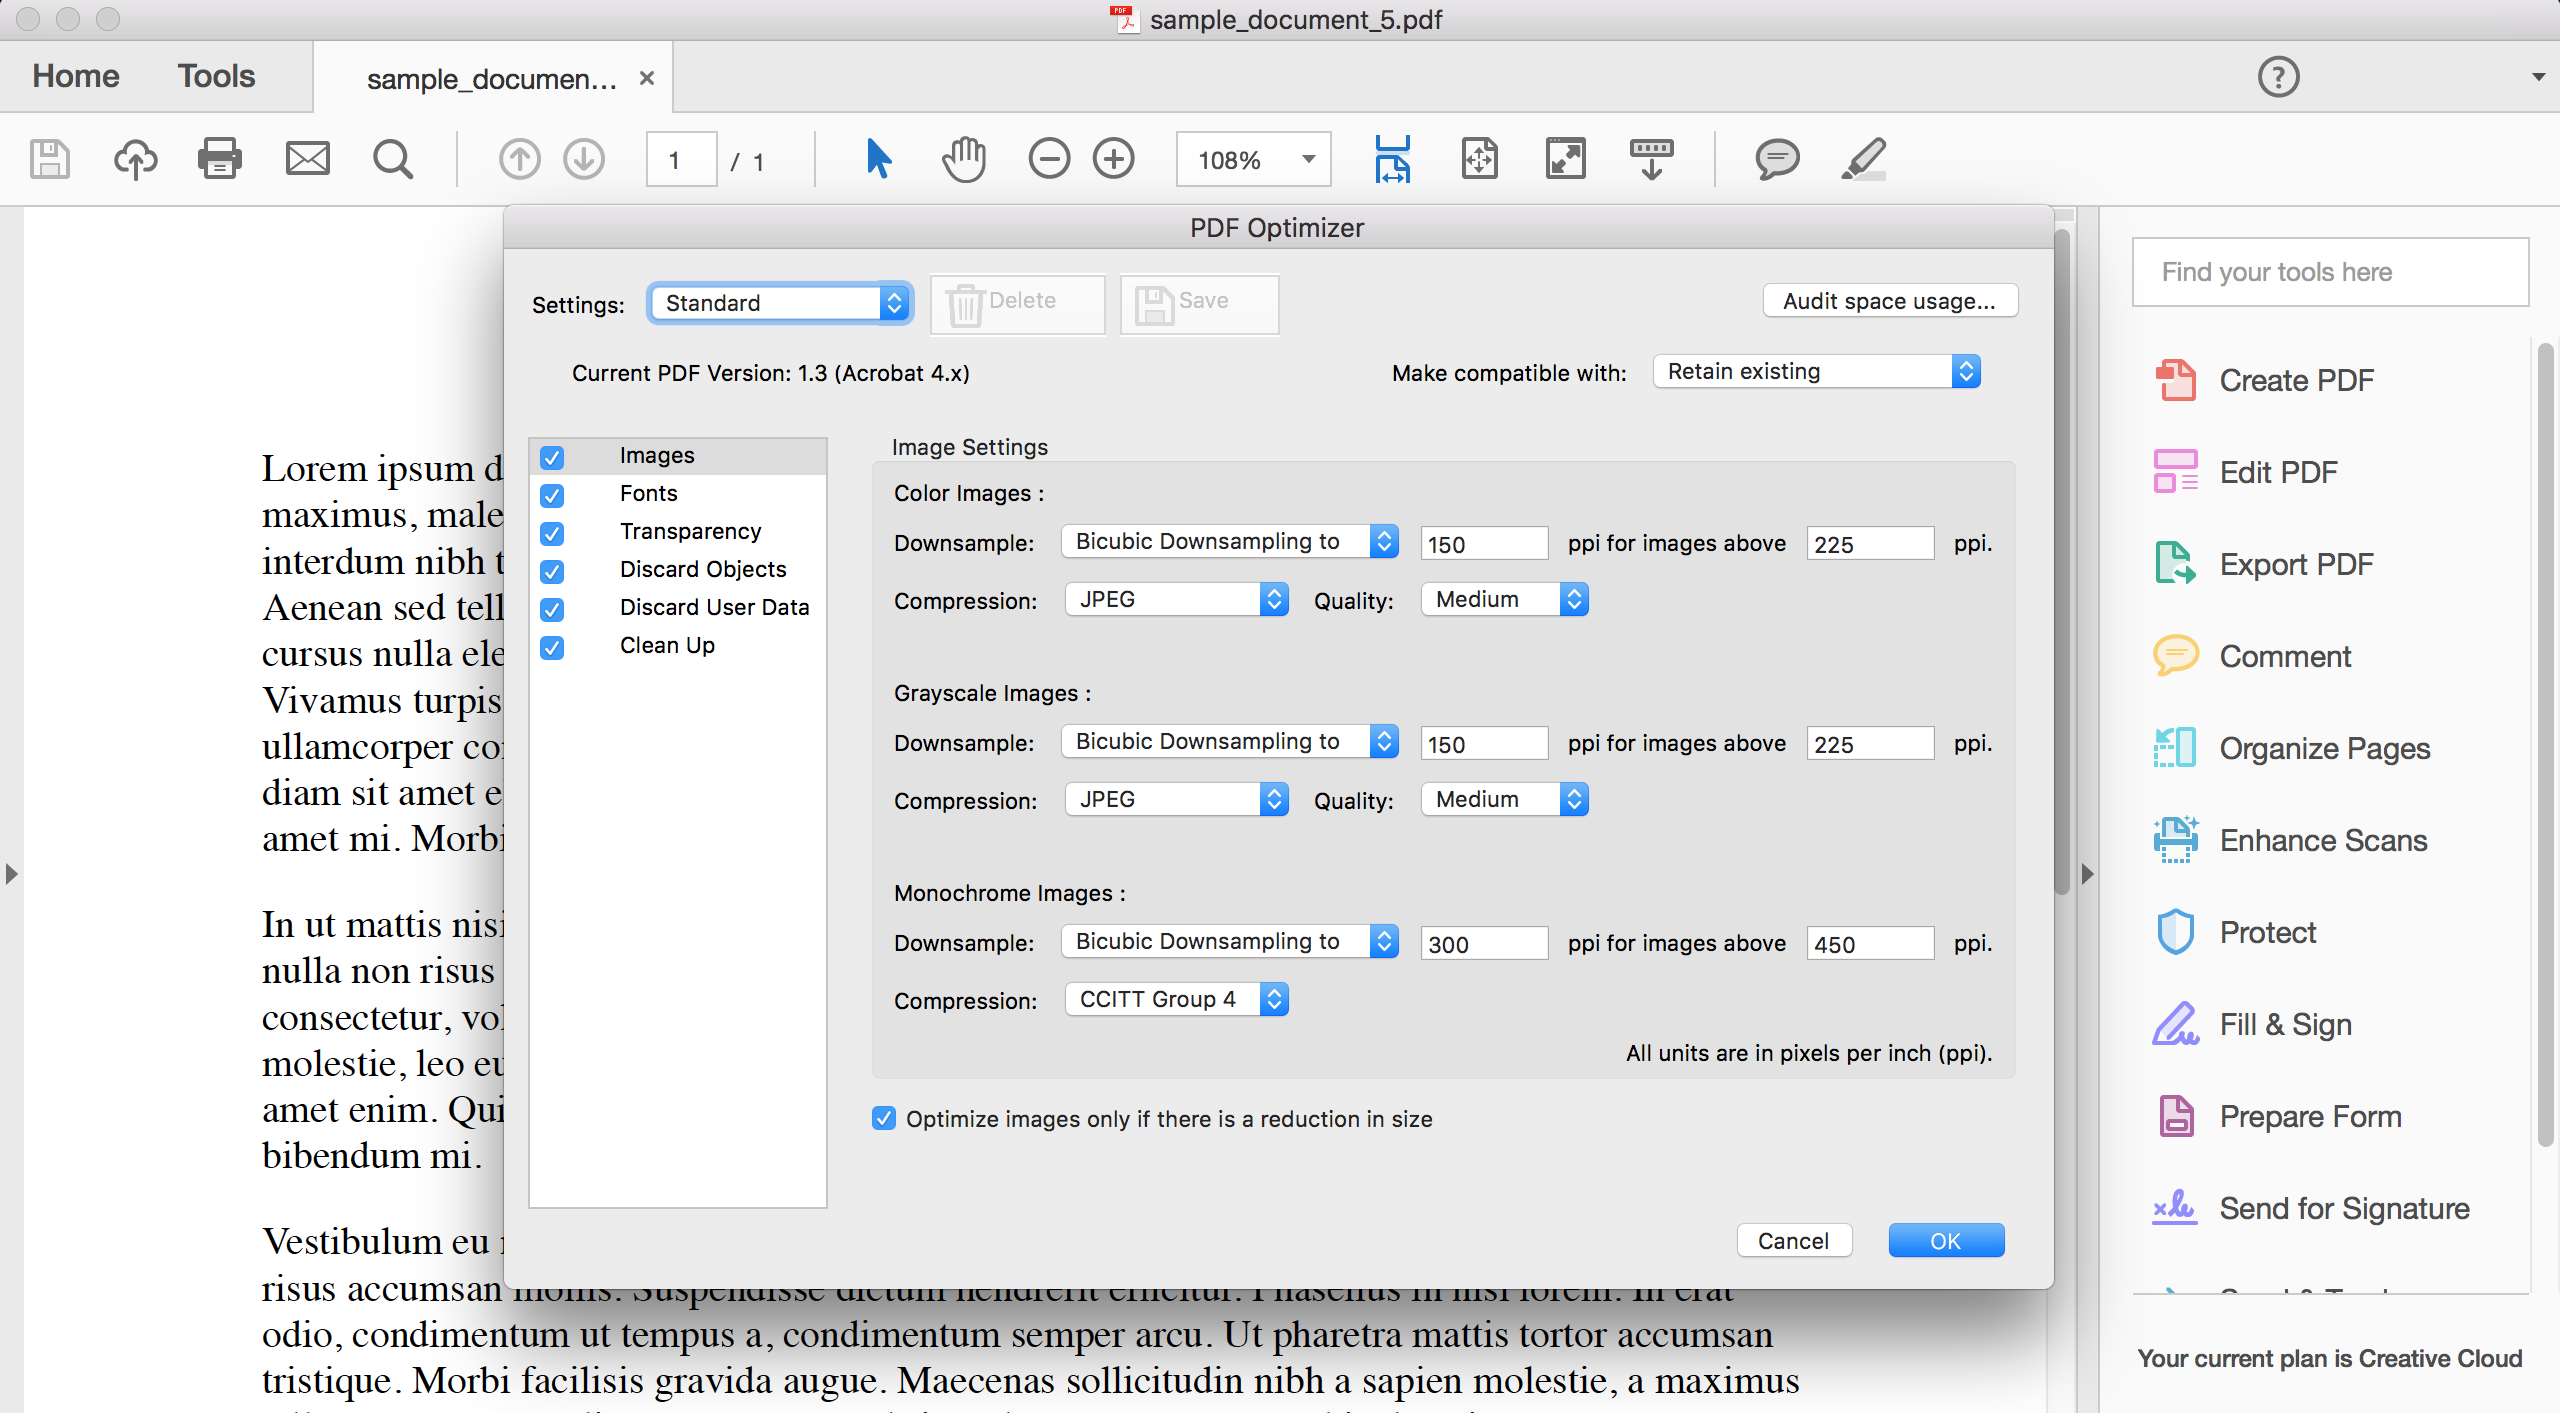This screenshot has height=1413, width=2560.
Task: Click the Audit space usage button
Action: [x=1889, y=301]
